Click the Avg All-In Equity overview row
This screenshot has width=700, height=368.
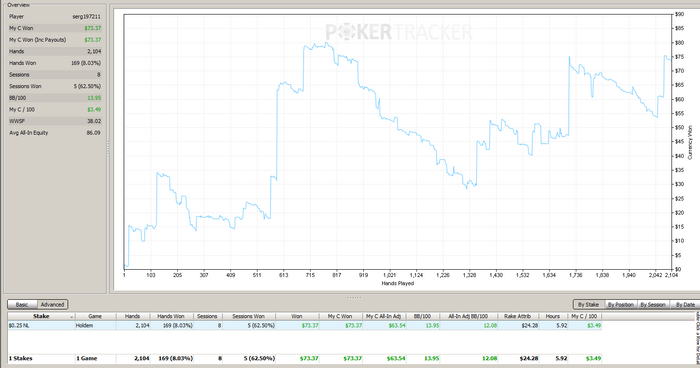[x=55, y=133]
